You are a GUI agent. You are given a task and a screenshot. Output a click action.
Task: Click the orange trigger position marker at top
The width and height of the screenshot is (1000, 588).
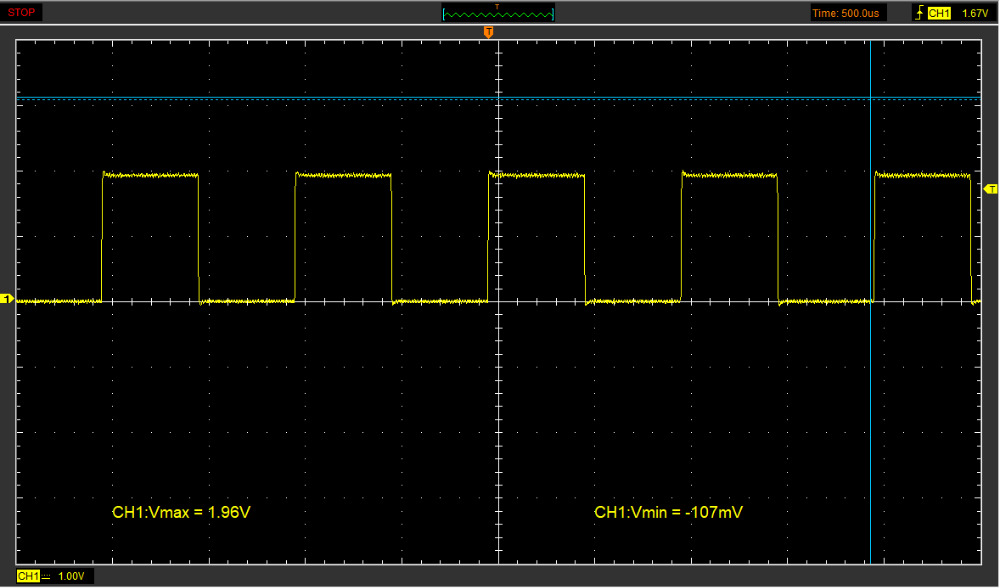click(488, 33)
